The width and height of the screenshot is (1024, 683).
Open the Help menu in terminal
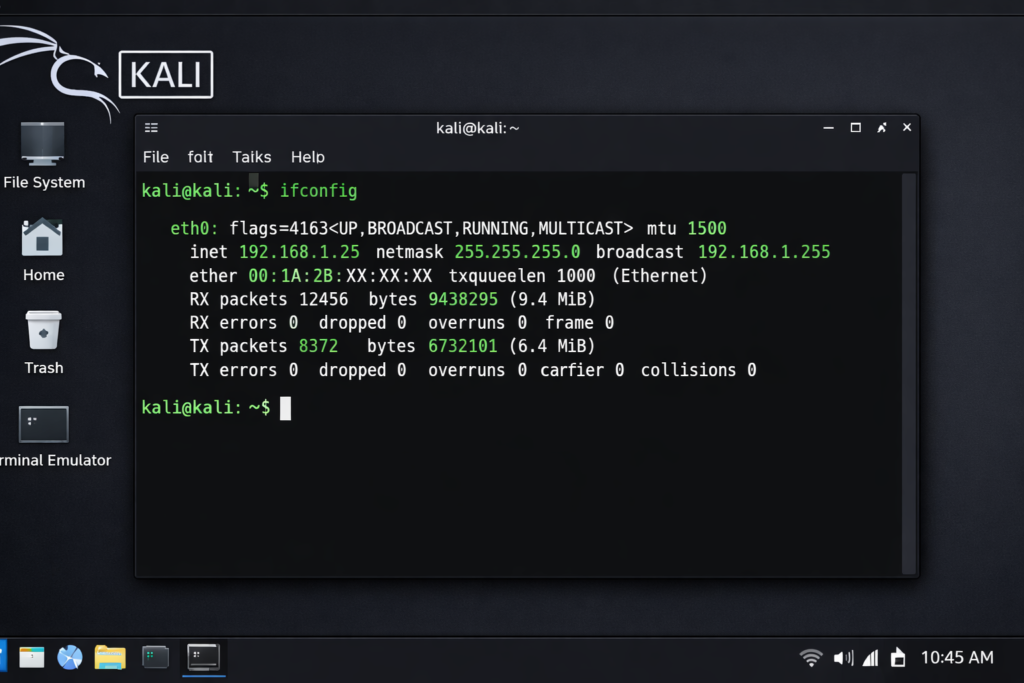pos(307,157)
